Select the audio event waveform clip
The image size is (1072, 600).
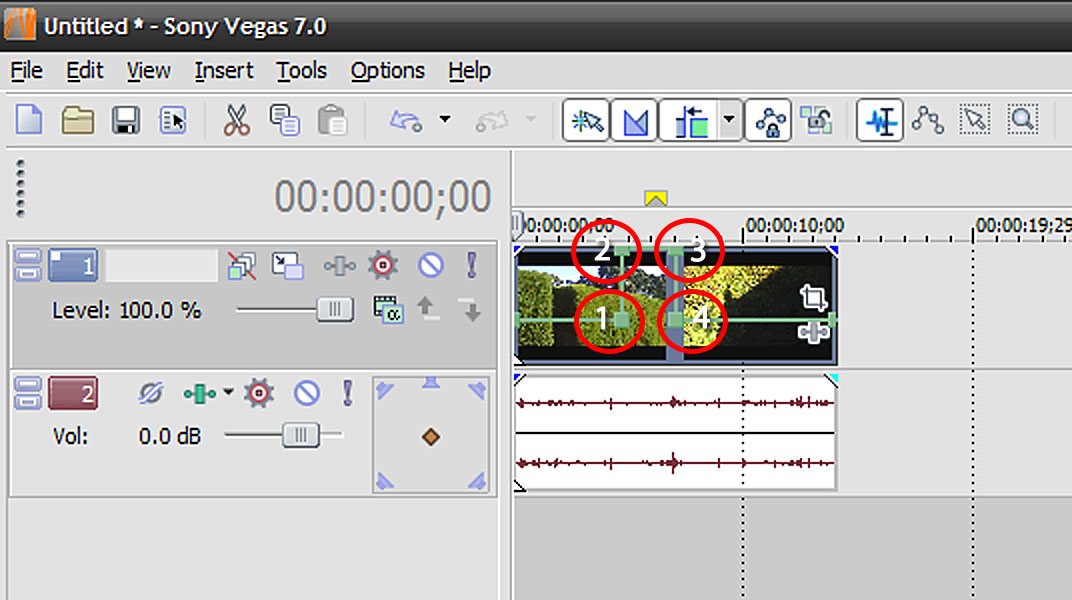[x=675, y=432]
